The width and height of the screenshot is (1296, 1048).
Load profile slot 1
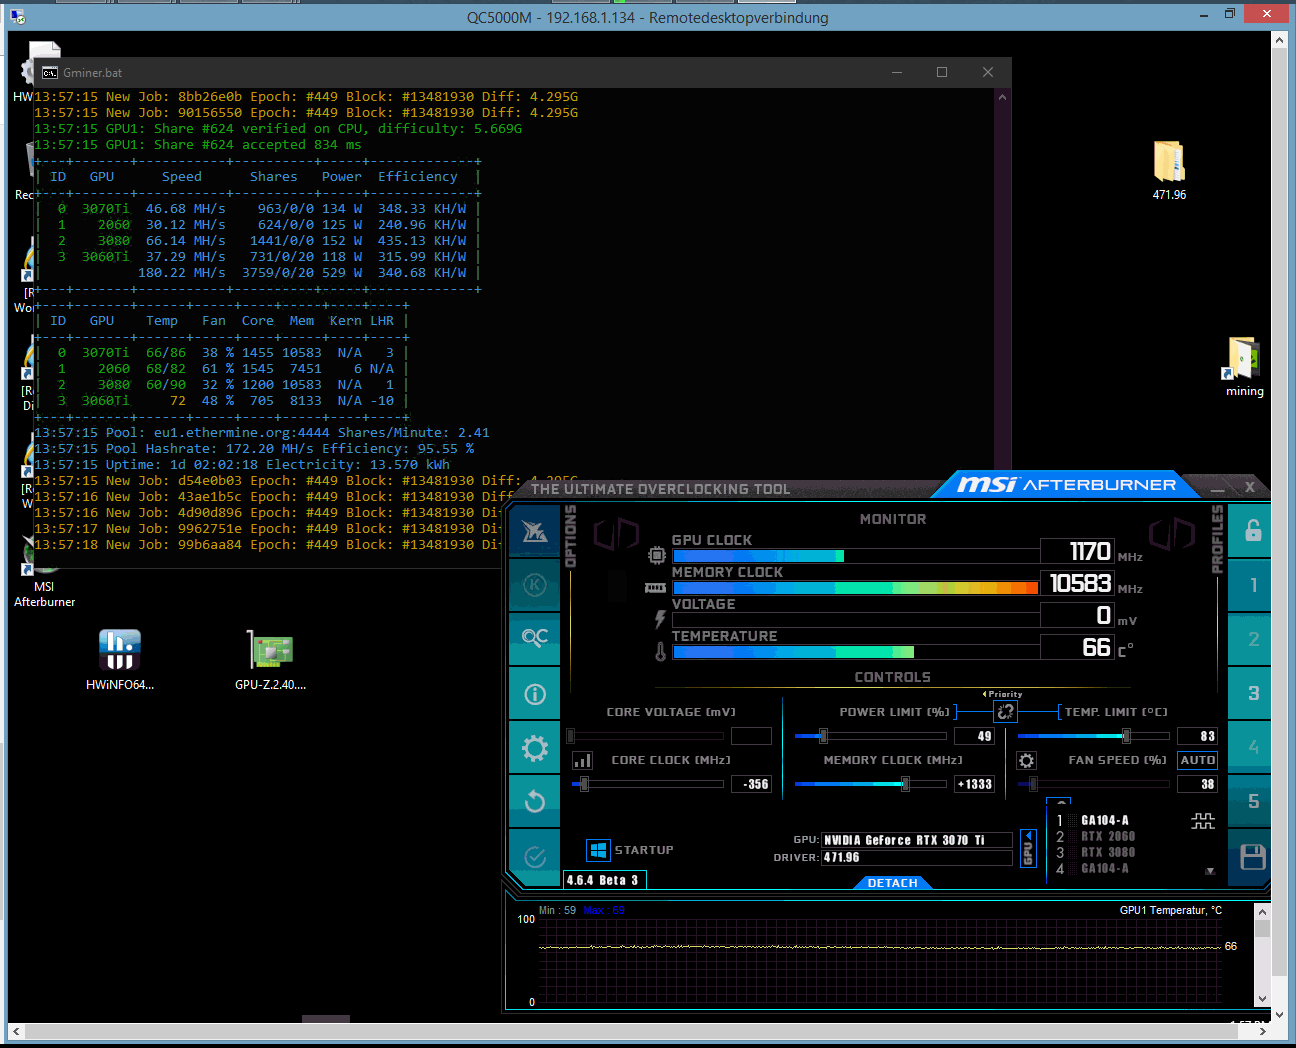(x=1252, y=585)
